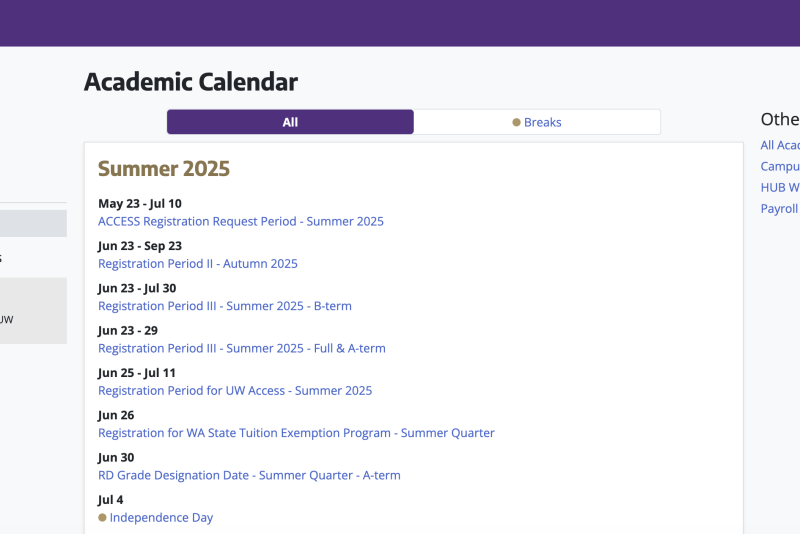Screen dimensions: 800x534
Task: Open ACCESS Registration Request Period - Summer 2025
Action: [x=241, y=221]
